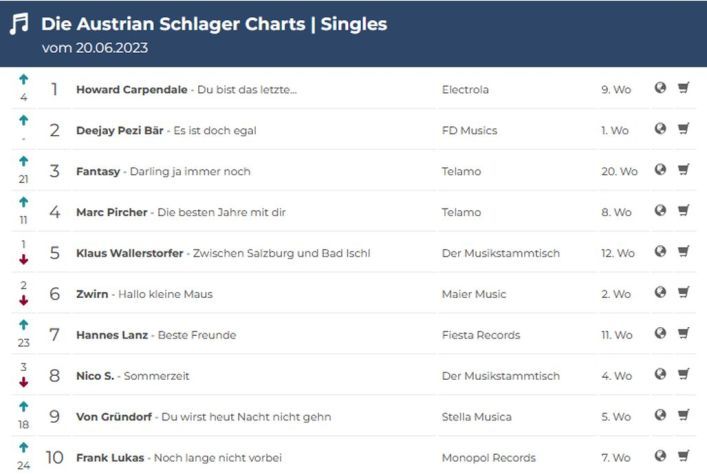Click the Austrian Schlager Charts Singles heading
Viewport: 707px width, 475px height.
[x=214, y=24]
